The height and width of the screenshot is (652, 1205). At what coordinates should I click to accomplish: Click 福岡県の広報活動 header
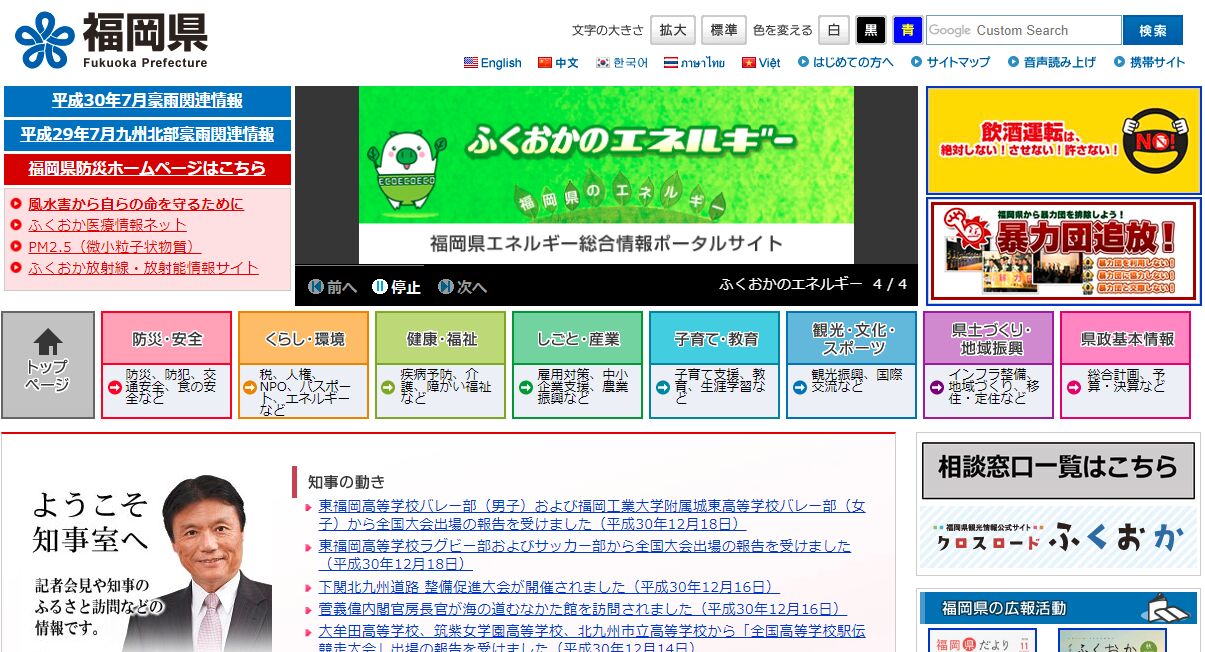tap(1058, 608)
